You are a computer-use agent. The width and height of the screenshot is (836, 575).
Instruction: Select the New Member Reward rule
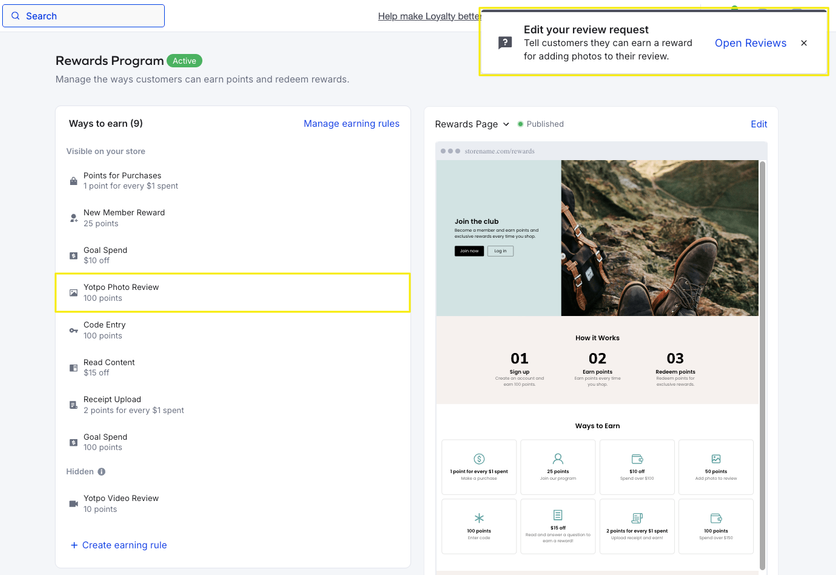(x=233, y=218)
